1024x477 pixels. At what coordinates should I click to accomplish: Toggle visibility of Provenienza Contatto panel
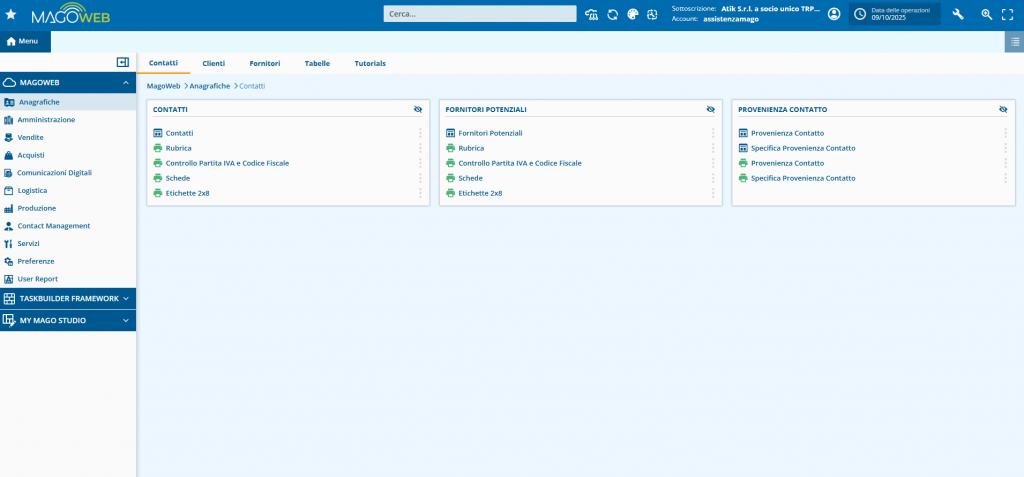tap(1003, 109)
